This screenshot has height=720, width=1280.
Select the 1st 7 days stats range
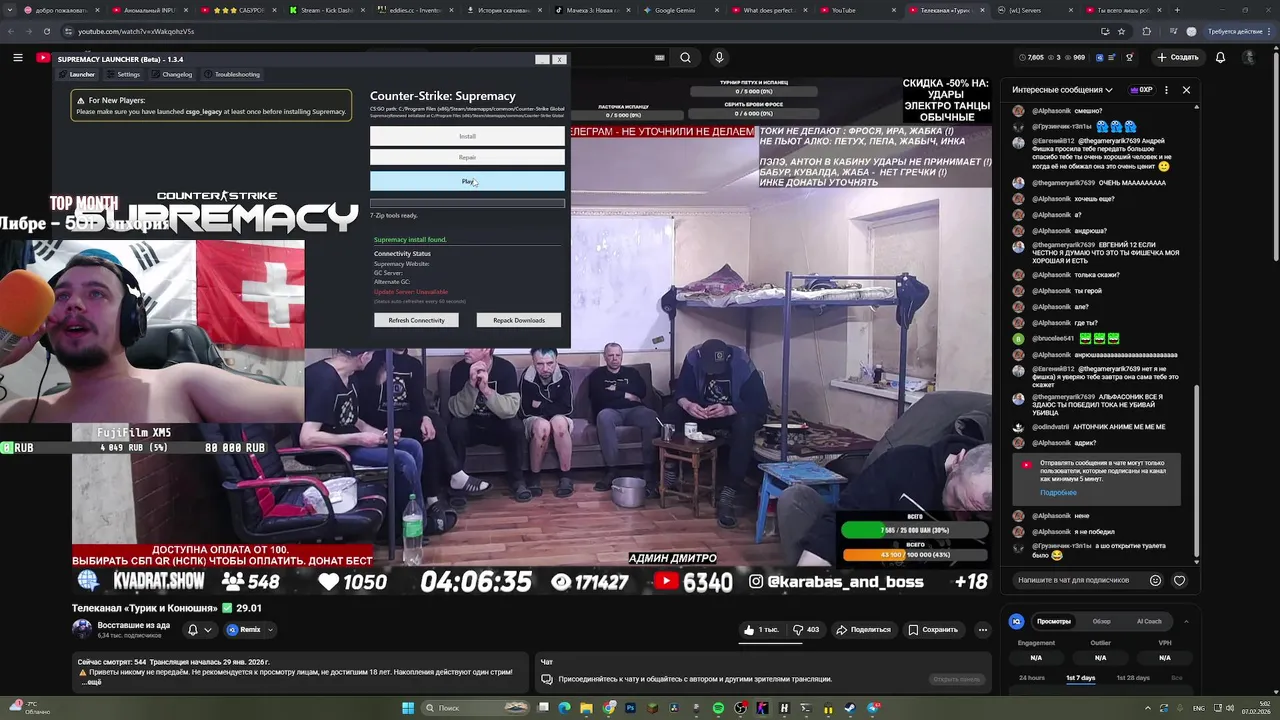(x=1080, y=678)
